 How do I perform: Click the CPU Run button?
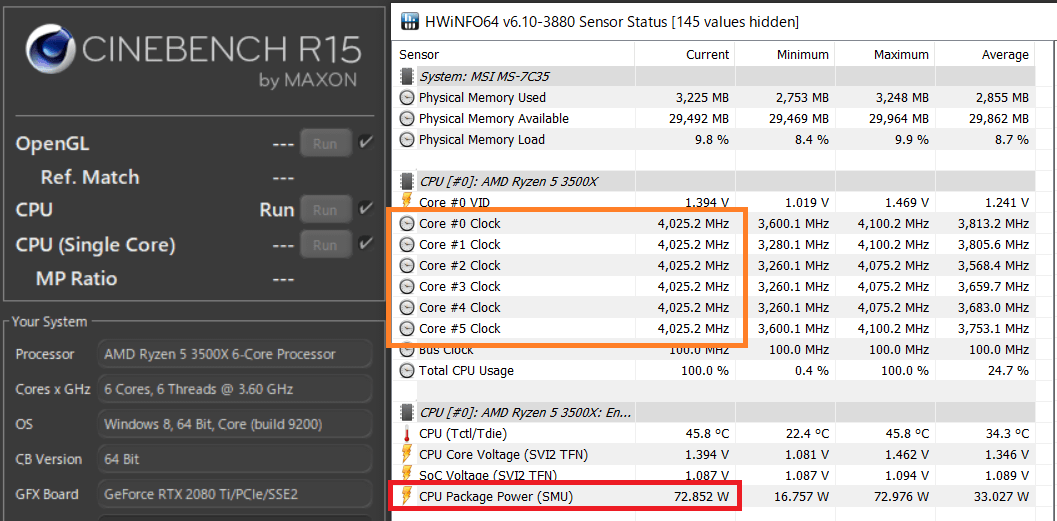(326, 210)
